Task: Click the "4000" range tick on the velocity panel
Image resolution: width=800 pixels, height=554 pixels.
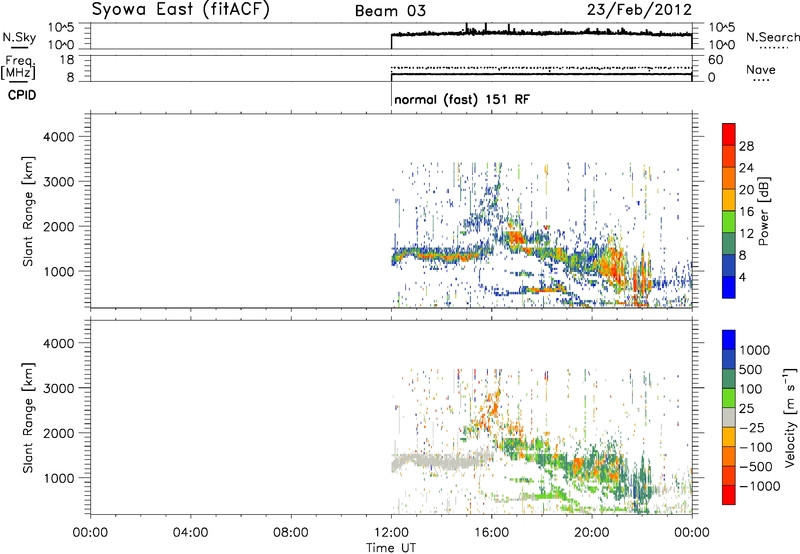Action: pyautogui.click(x=59, y=343)
